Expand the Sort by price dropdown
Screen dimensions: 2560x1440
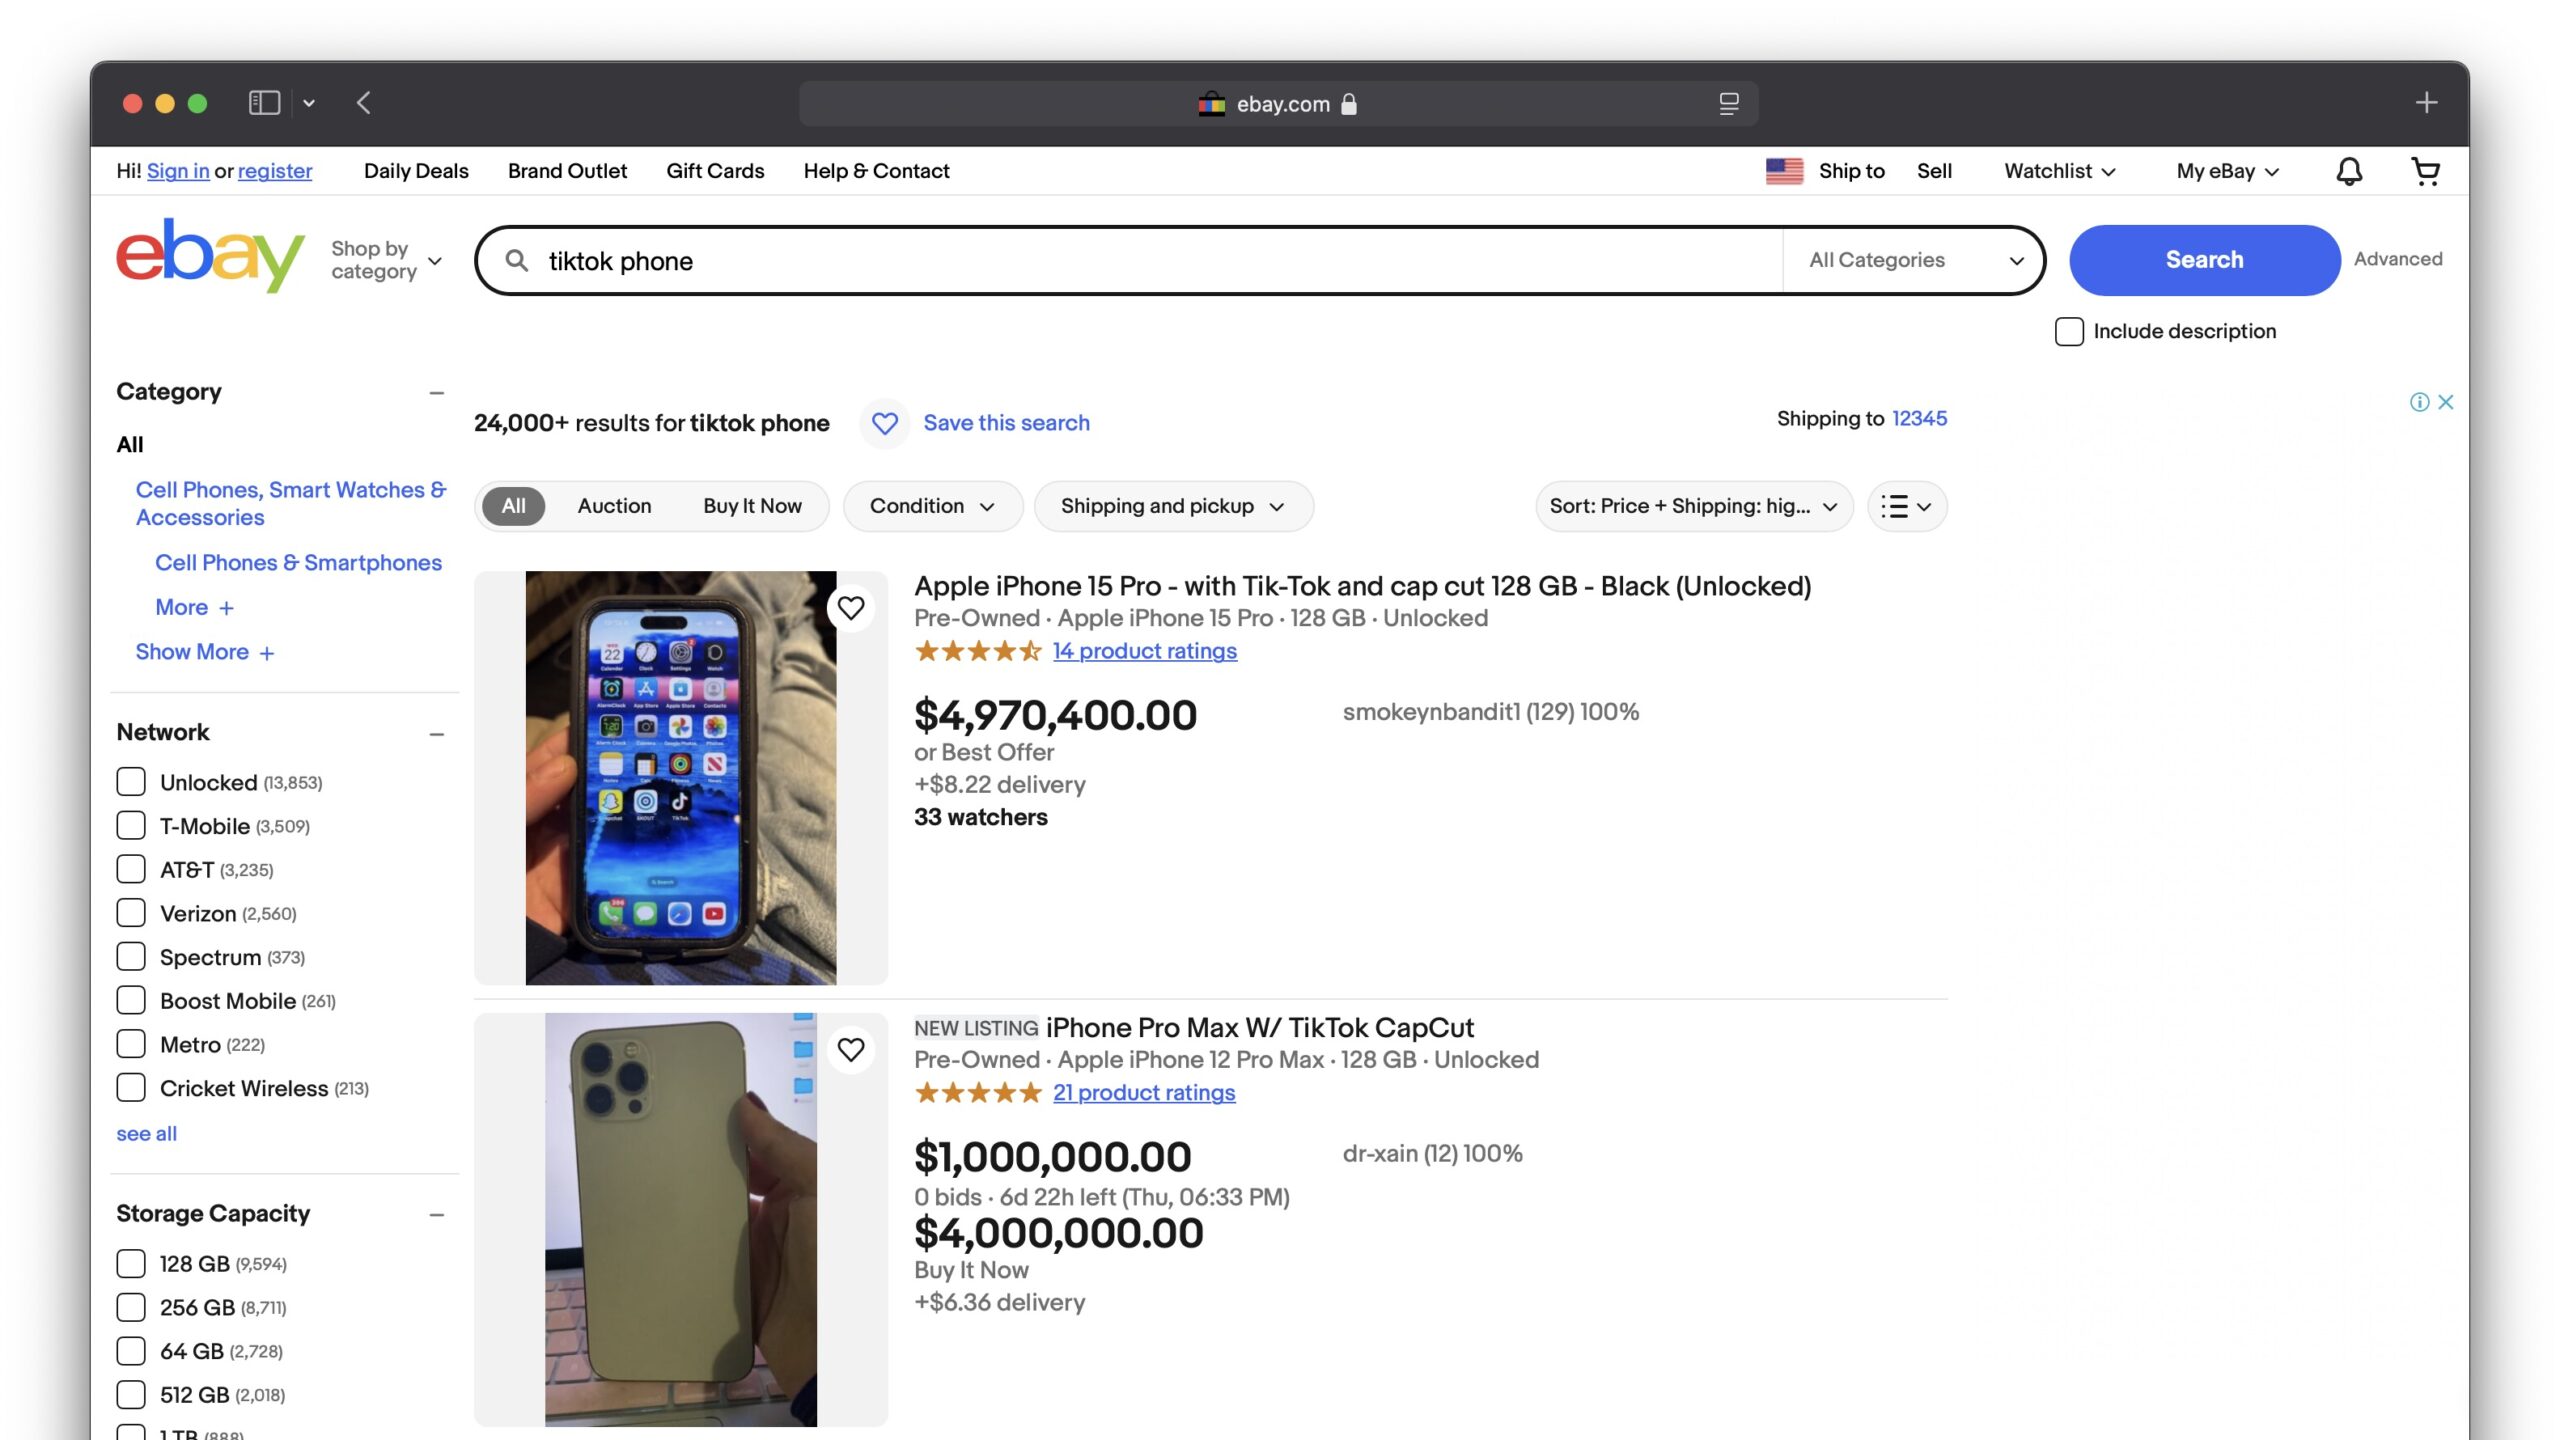[x=1693, y=506]
